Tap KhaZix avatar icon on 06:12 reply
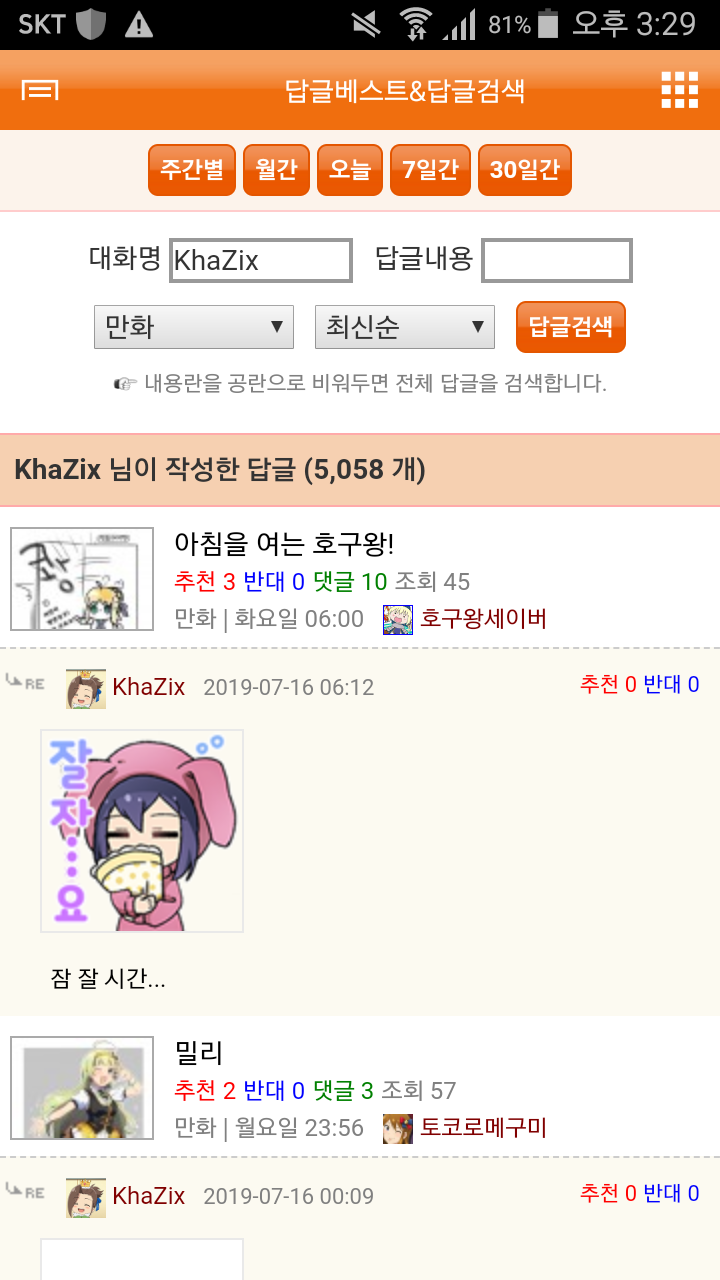Image resolution: width=720 pixels, height=1280 pixels. pyautogui.click(x=86, y=688)
